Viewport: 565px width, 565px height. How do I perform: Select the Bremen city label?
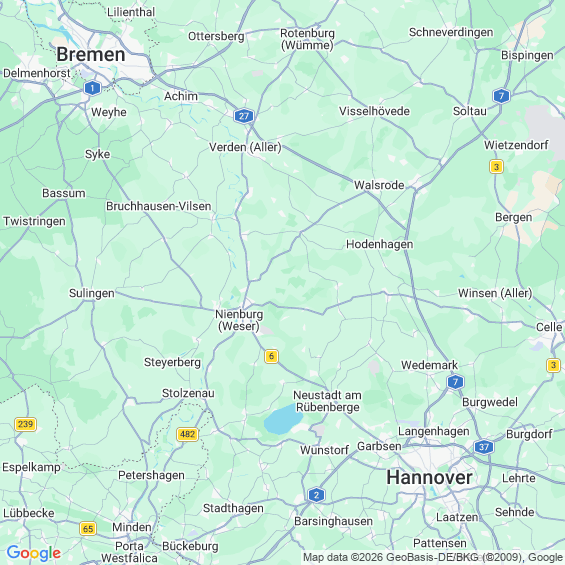click(91, 54)
